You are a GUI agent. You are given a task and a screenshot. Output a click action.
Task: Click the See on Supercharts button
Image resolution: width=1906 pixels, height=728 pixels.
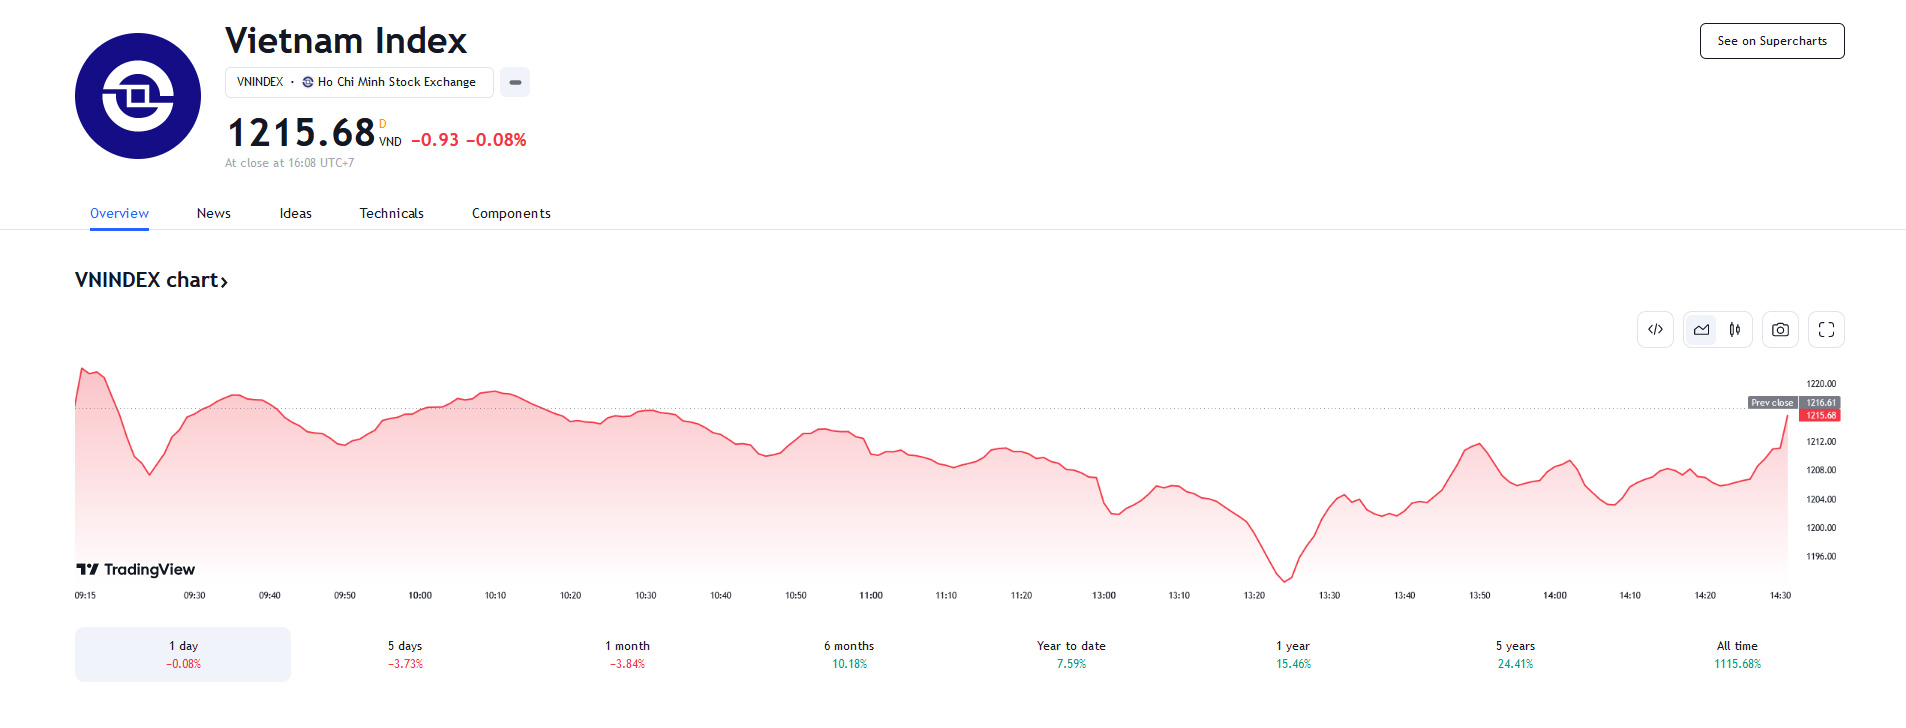click(1772, 41)
